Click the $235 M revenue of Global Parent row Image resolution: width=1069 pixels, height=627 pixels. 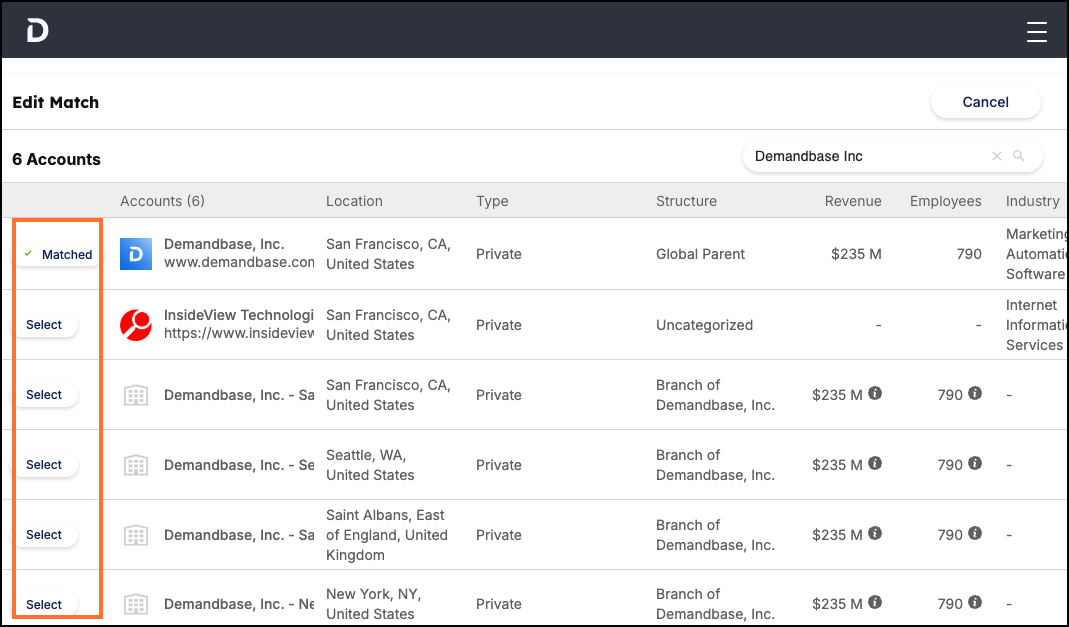856,254
